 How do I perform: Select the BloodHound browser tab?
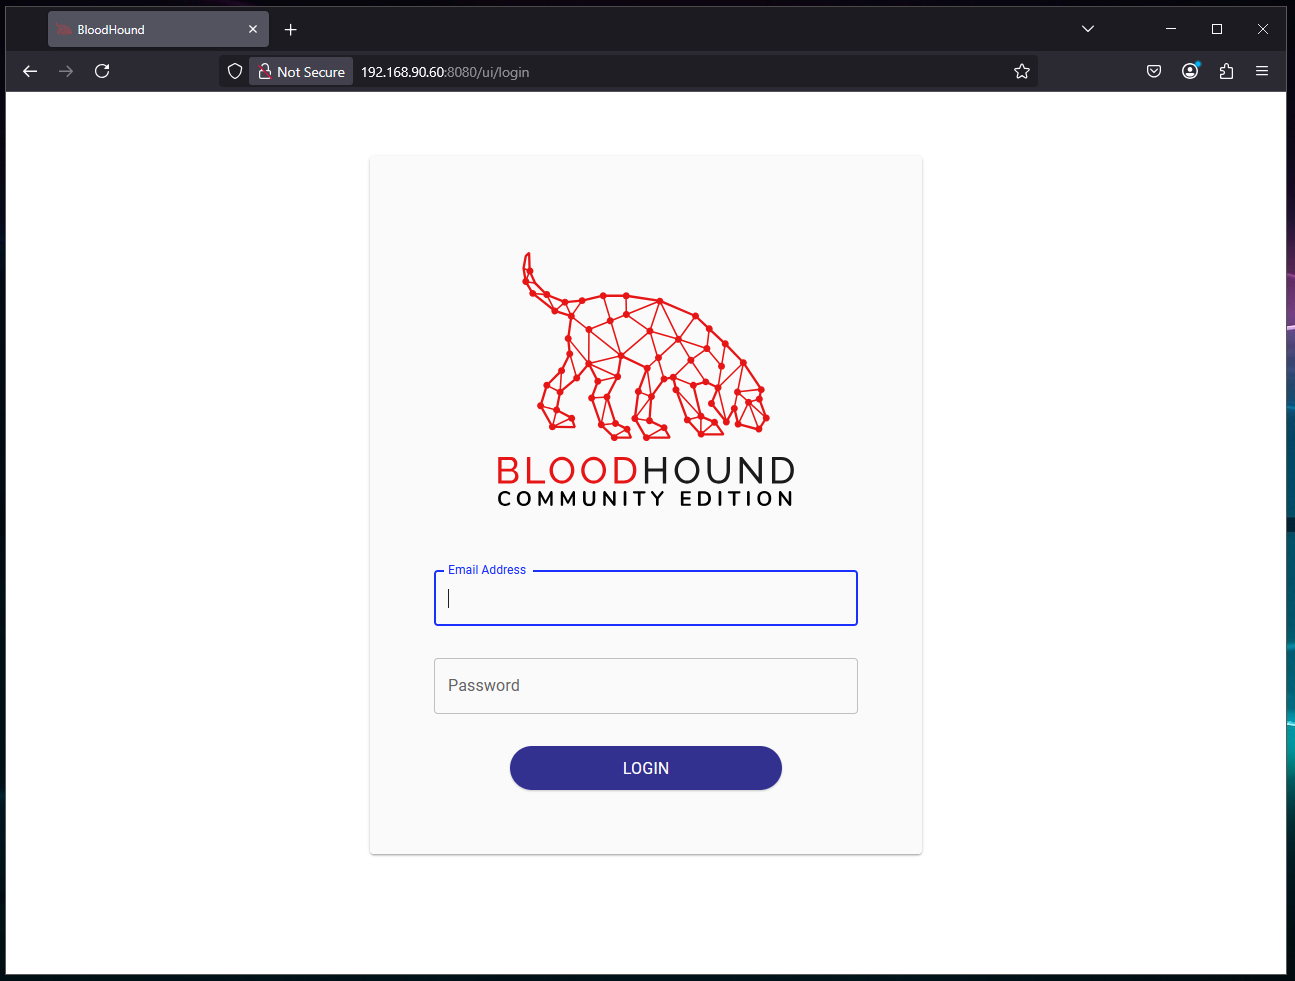[158, 30]
